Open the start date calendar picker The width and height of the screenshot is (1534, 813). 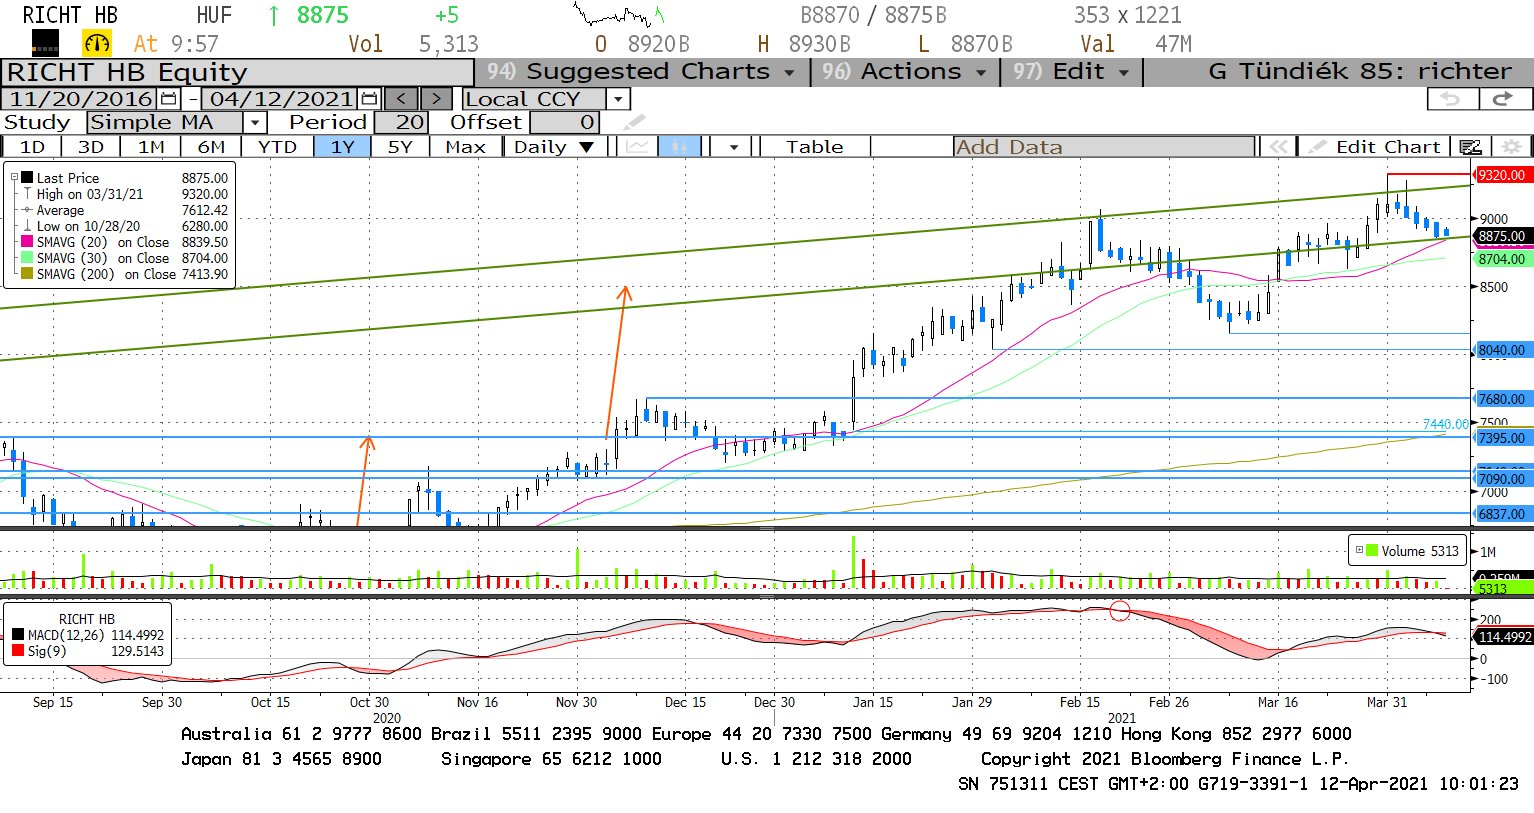tap(168, 99)
